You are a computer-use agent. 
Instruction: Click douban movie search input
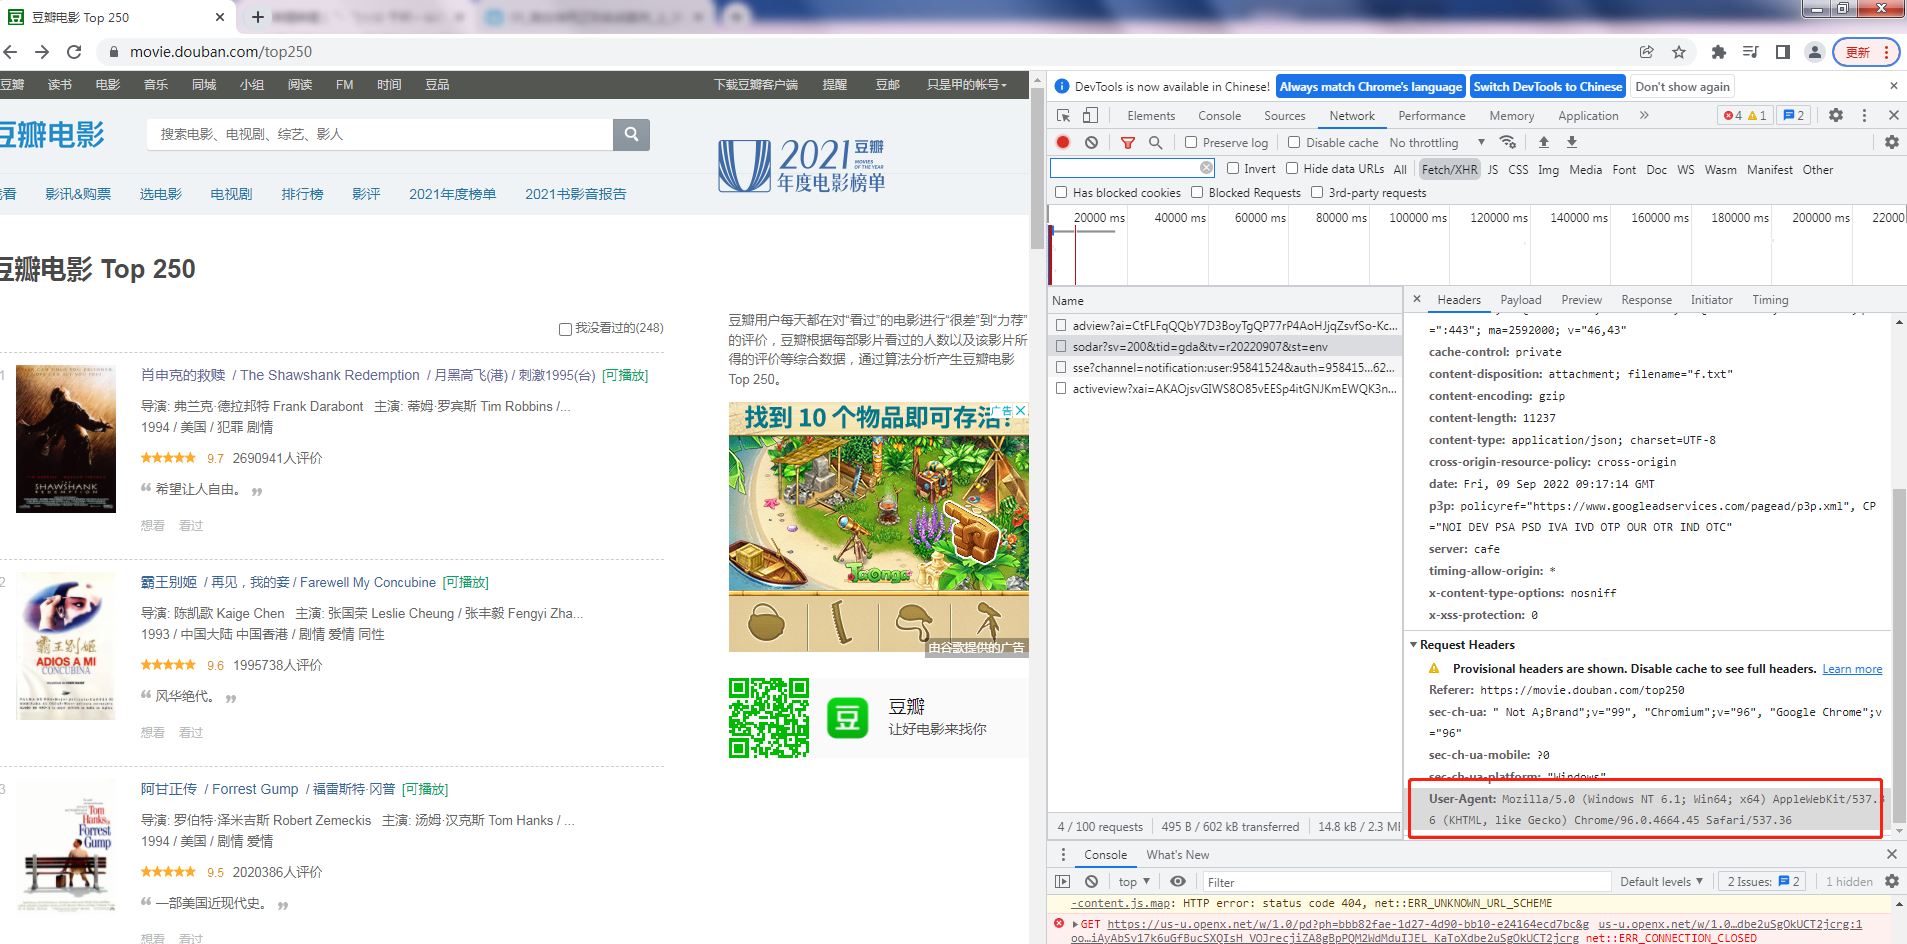point(380,134)
